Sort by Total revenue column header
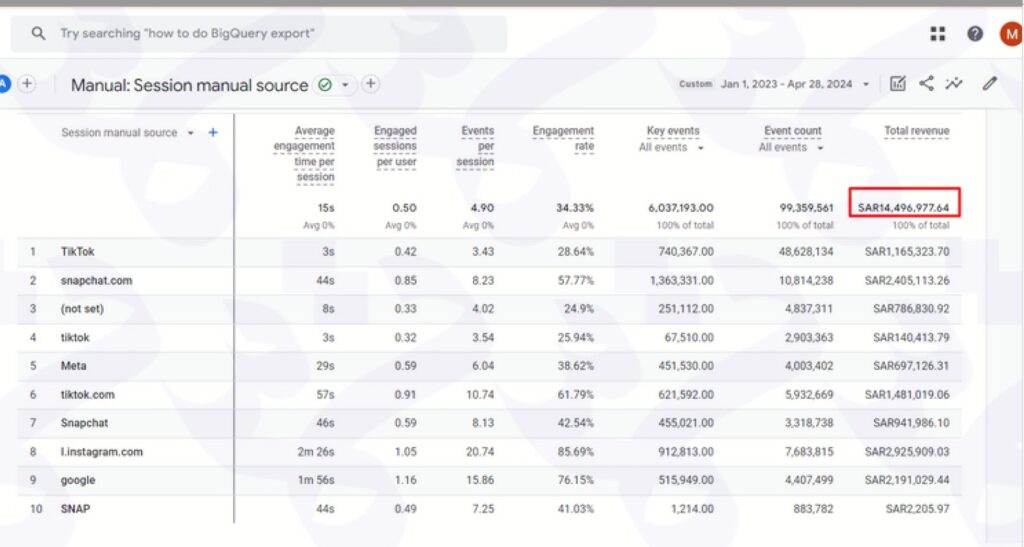The height and width of the screenshot is (547, 1024). 916,131
